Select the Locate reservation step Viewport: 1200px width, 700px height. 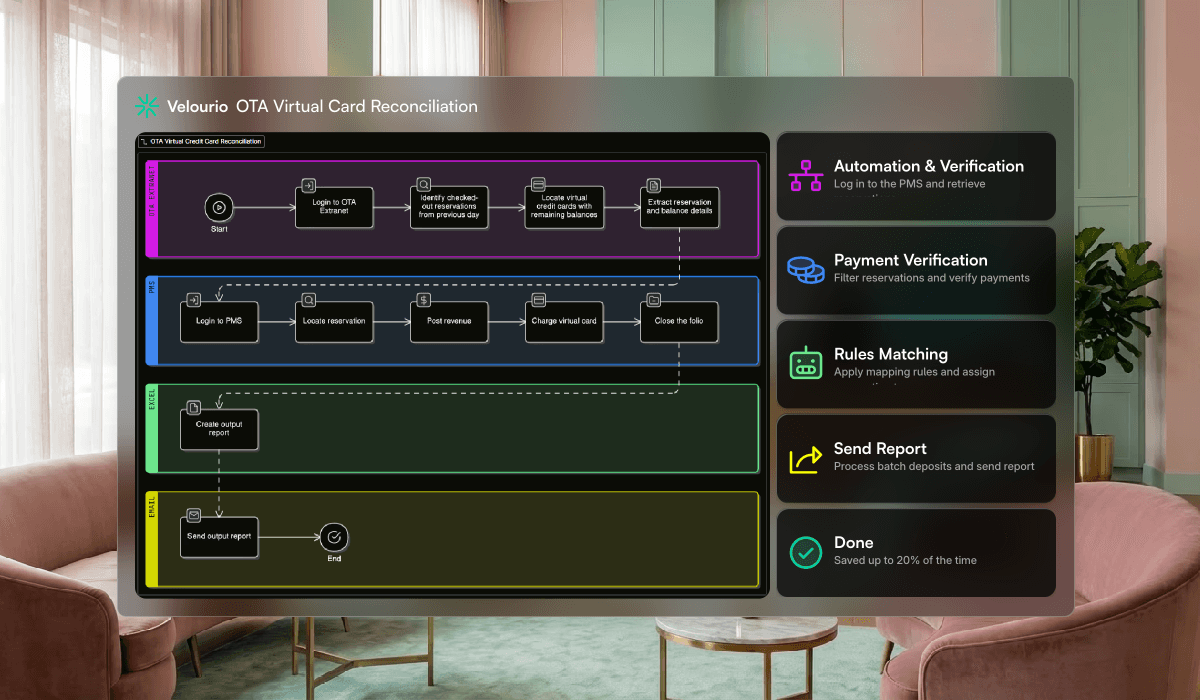[x=334, y=321]
